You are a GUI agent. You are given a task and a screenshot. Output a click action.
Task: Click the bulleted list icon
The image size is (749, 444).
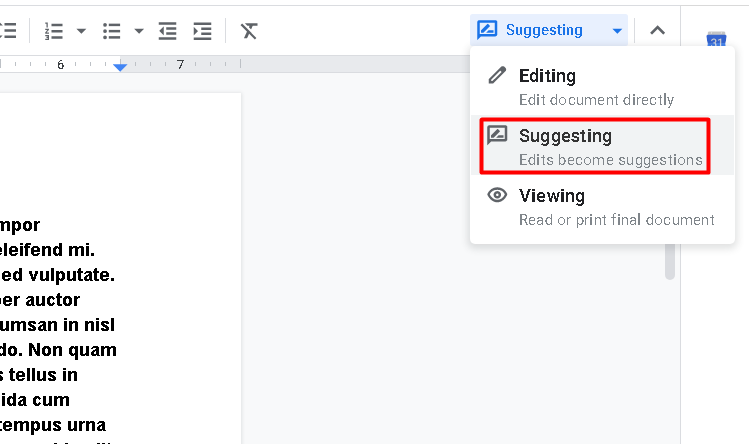pyautogui.click(x=112, y=31)
